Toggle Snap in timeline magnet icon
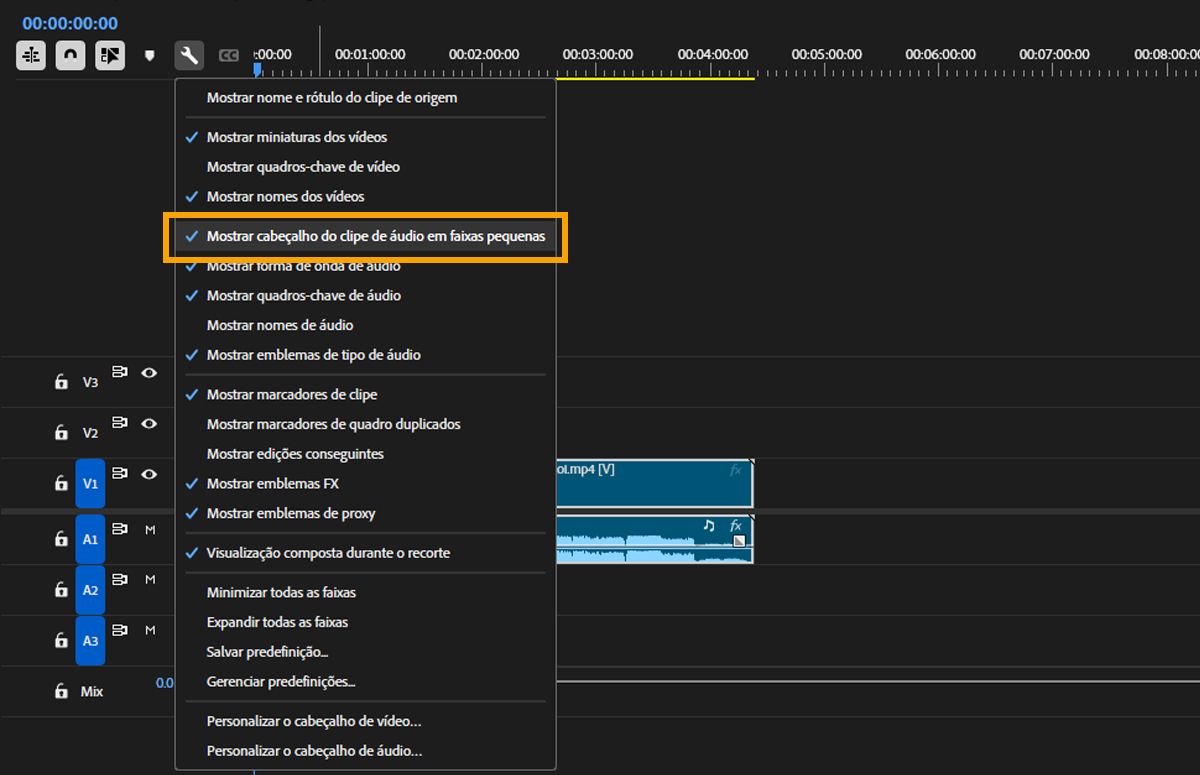 tap(70, 56)
